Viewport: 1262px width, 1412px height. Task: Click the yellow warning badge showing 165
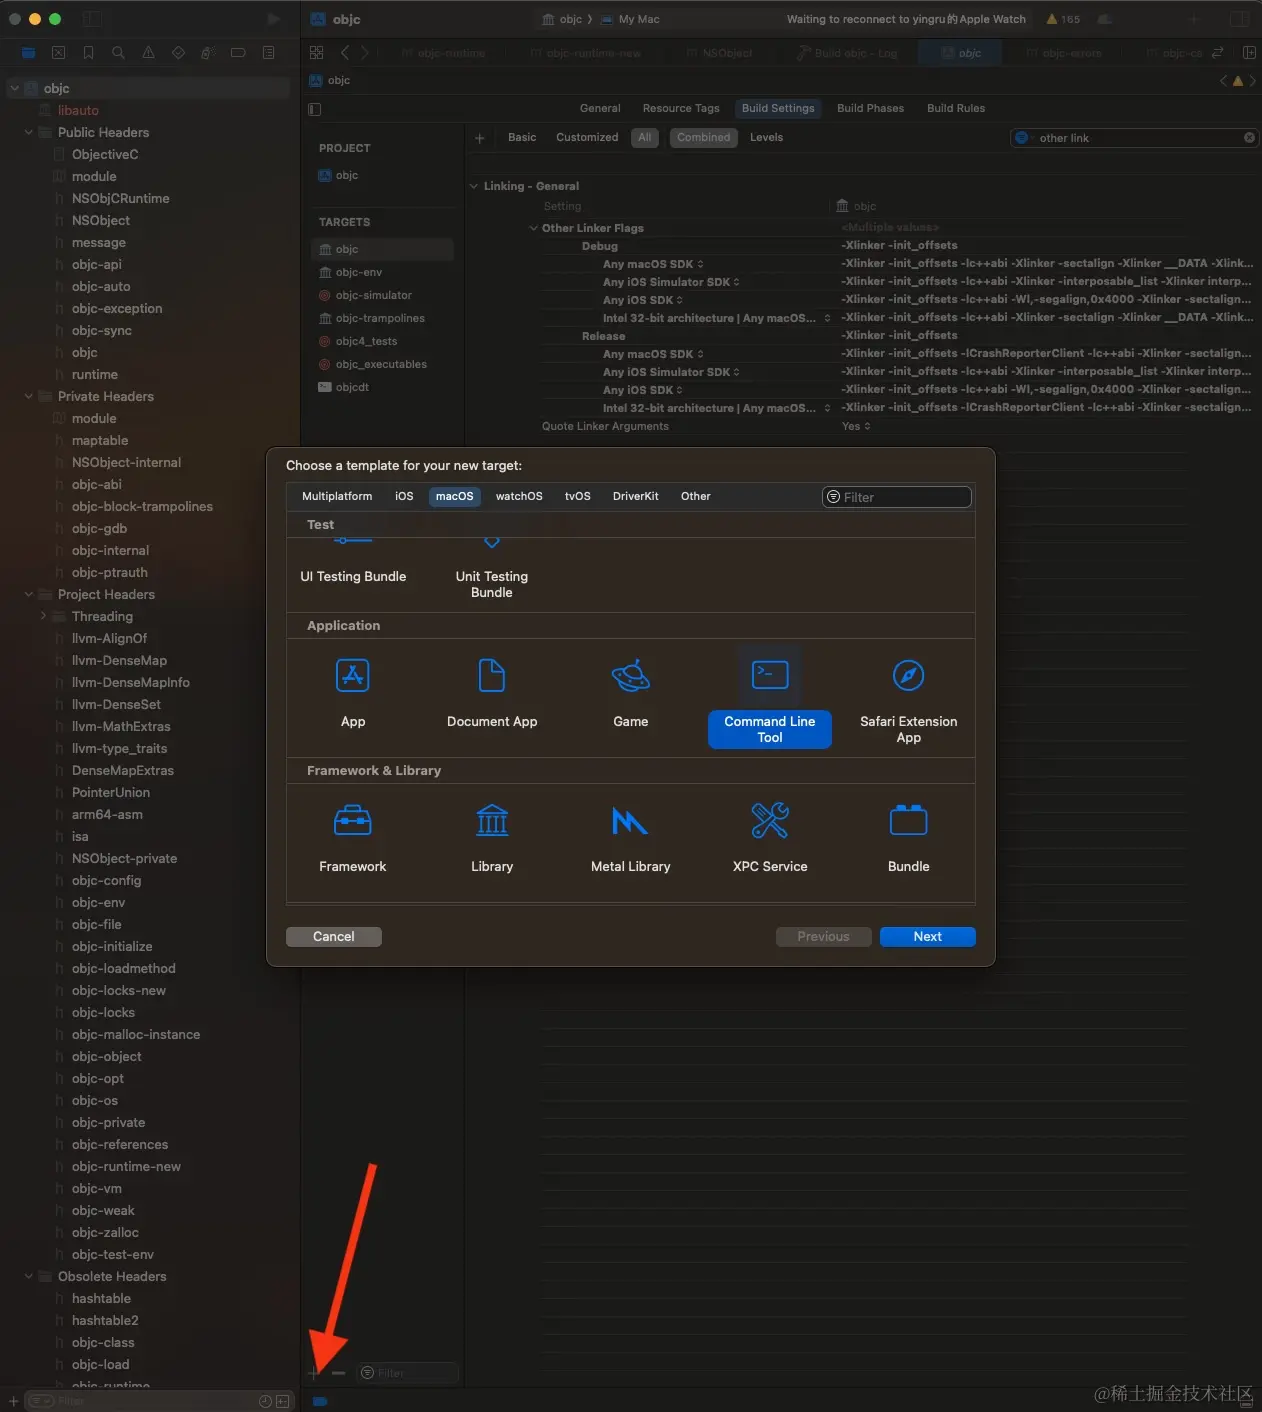[1063, 19]
